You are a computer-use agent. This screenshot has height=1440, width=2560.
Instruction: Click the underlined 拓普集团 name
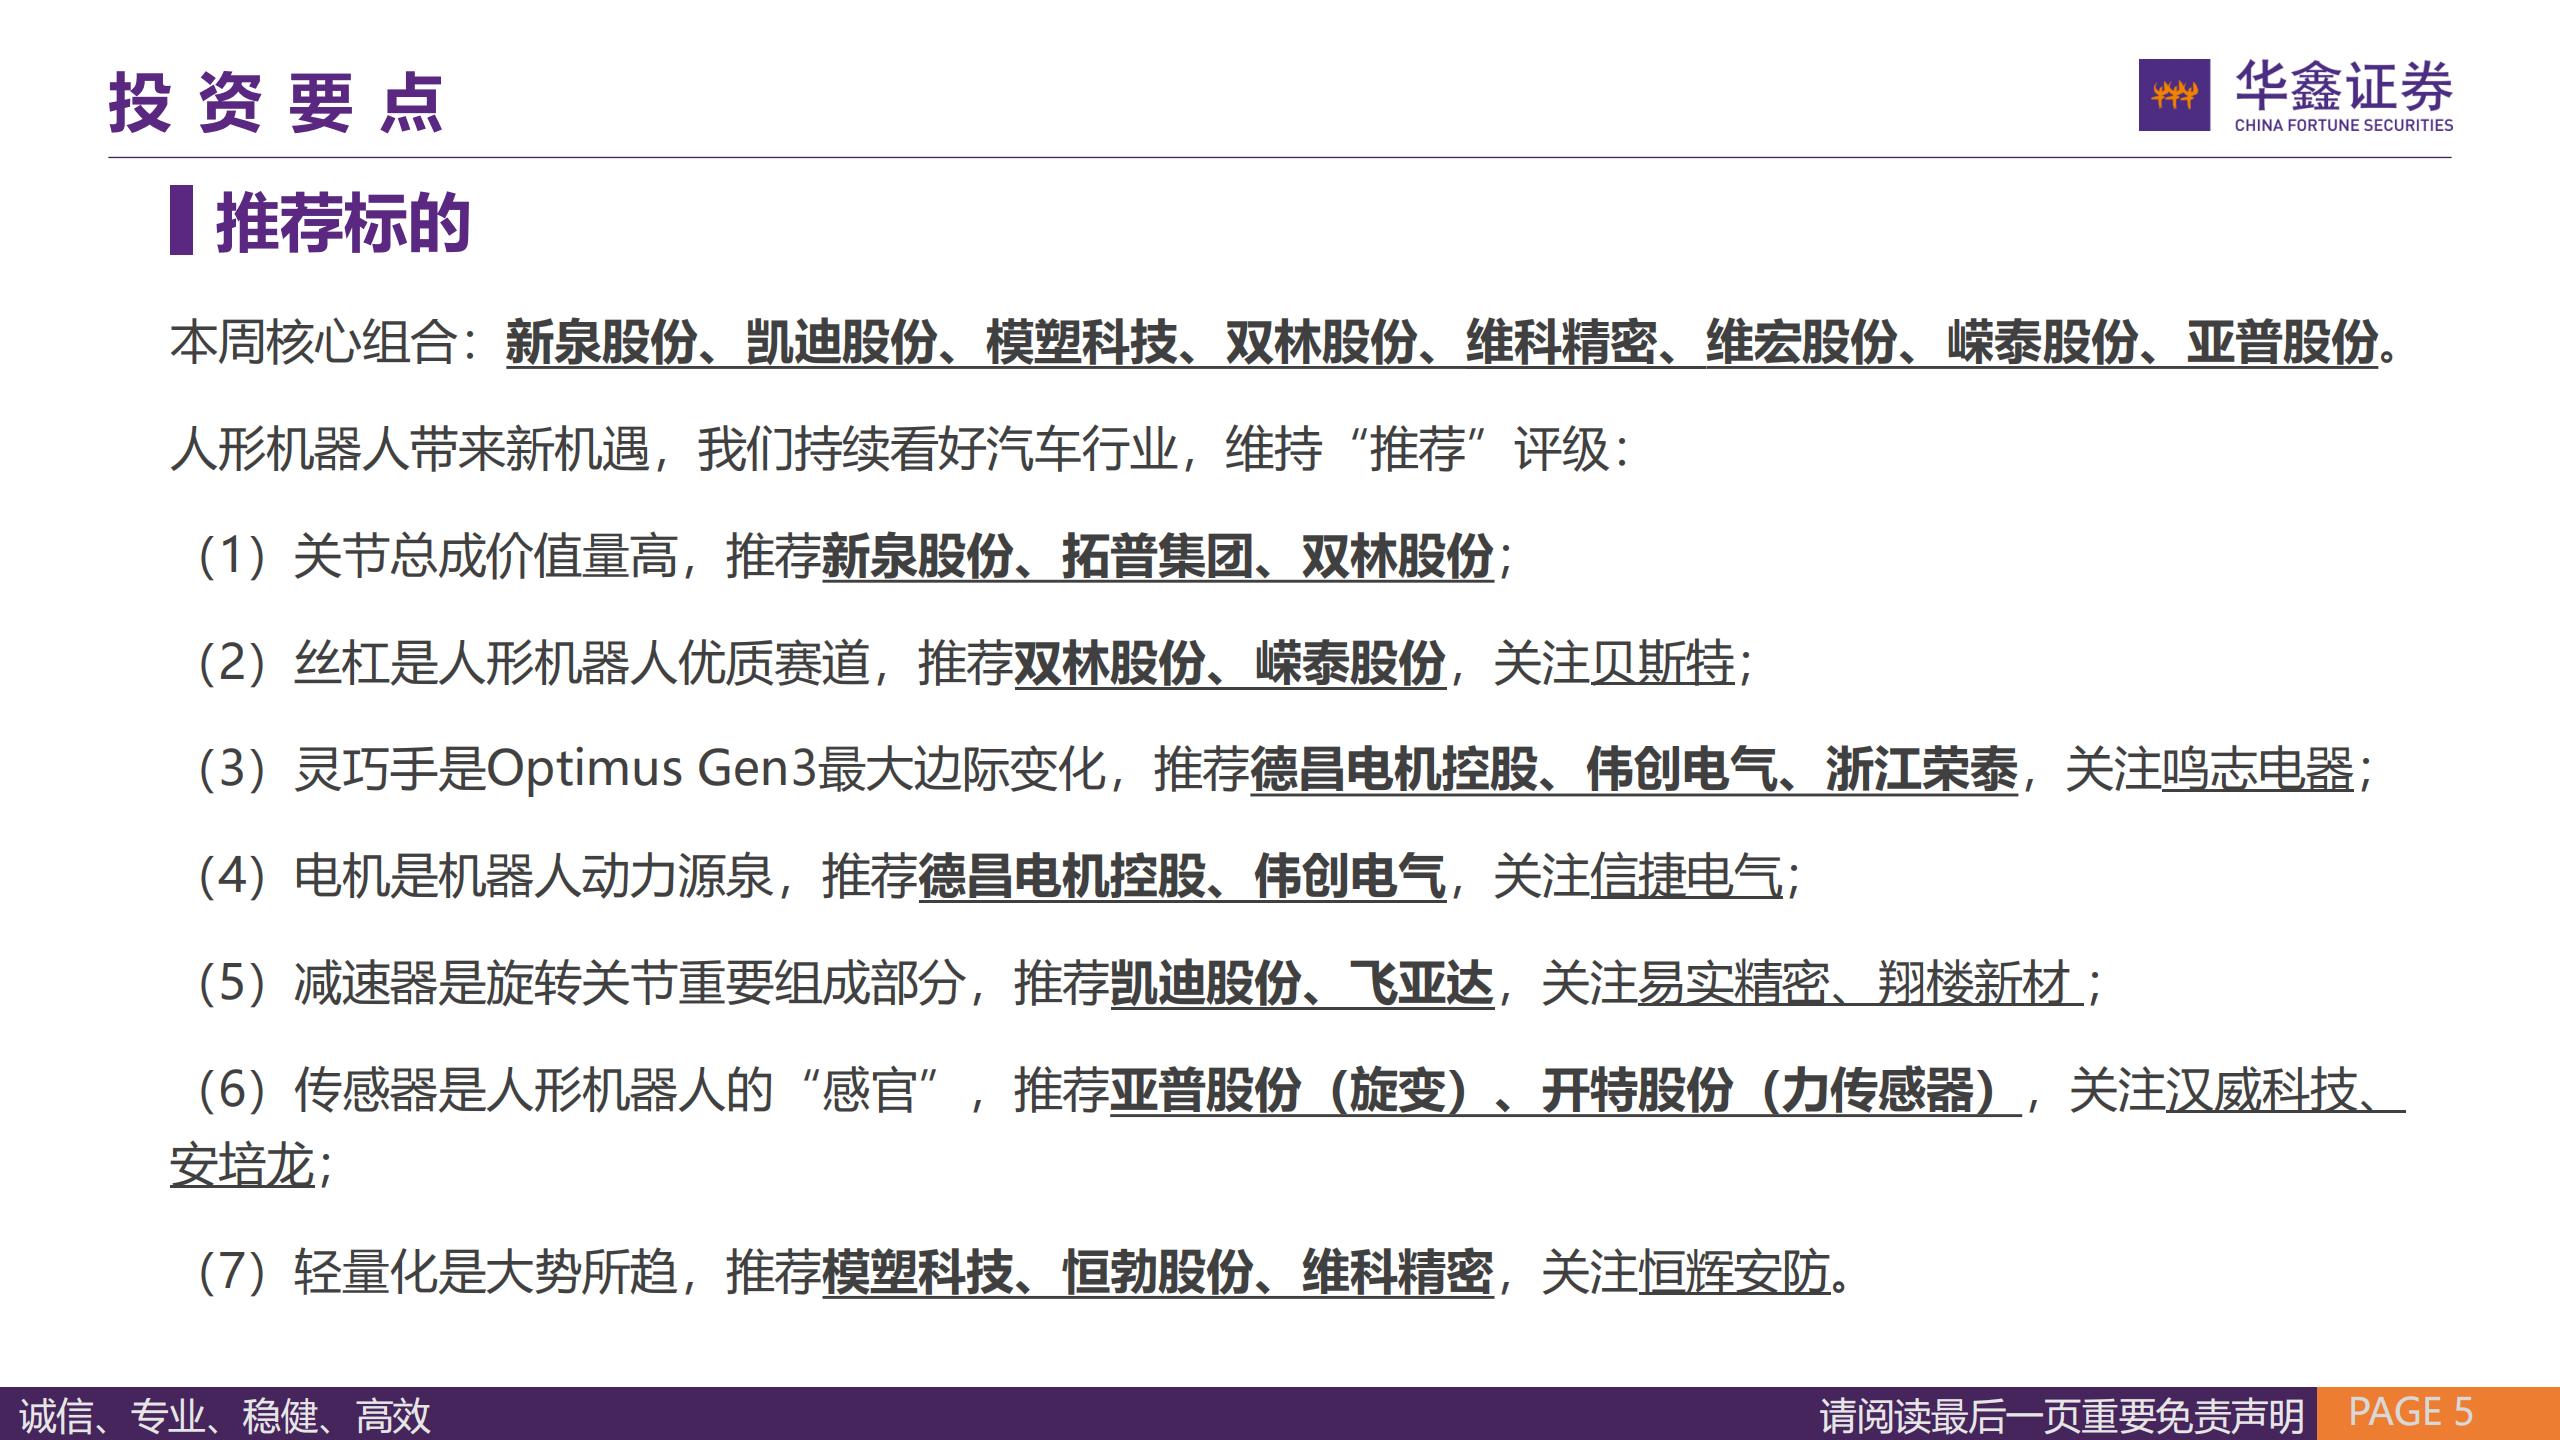[x=1157, y=556]
